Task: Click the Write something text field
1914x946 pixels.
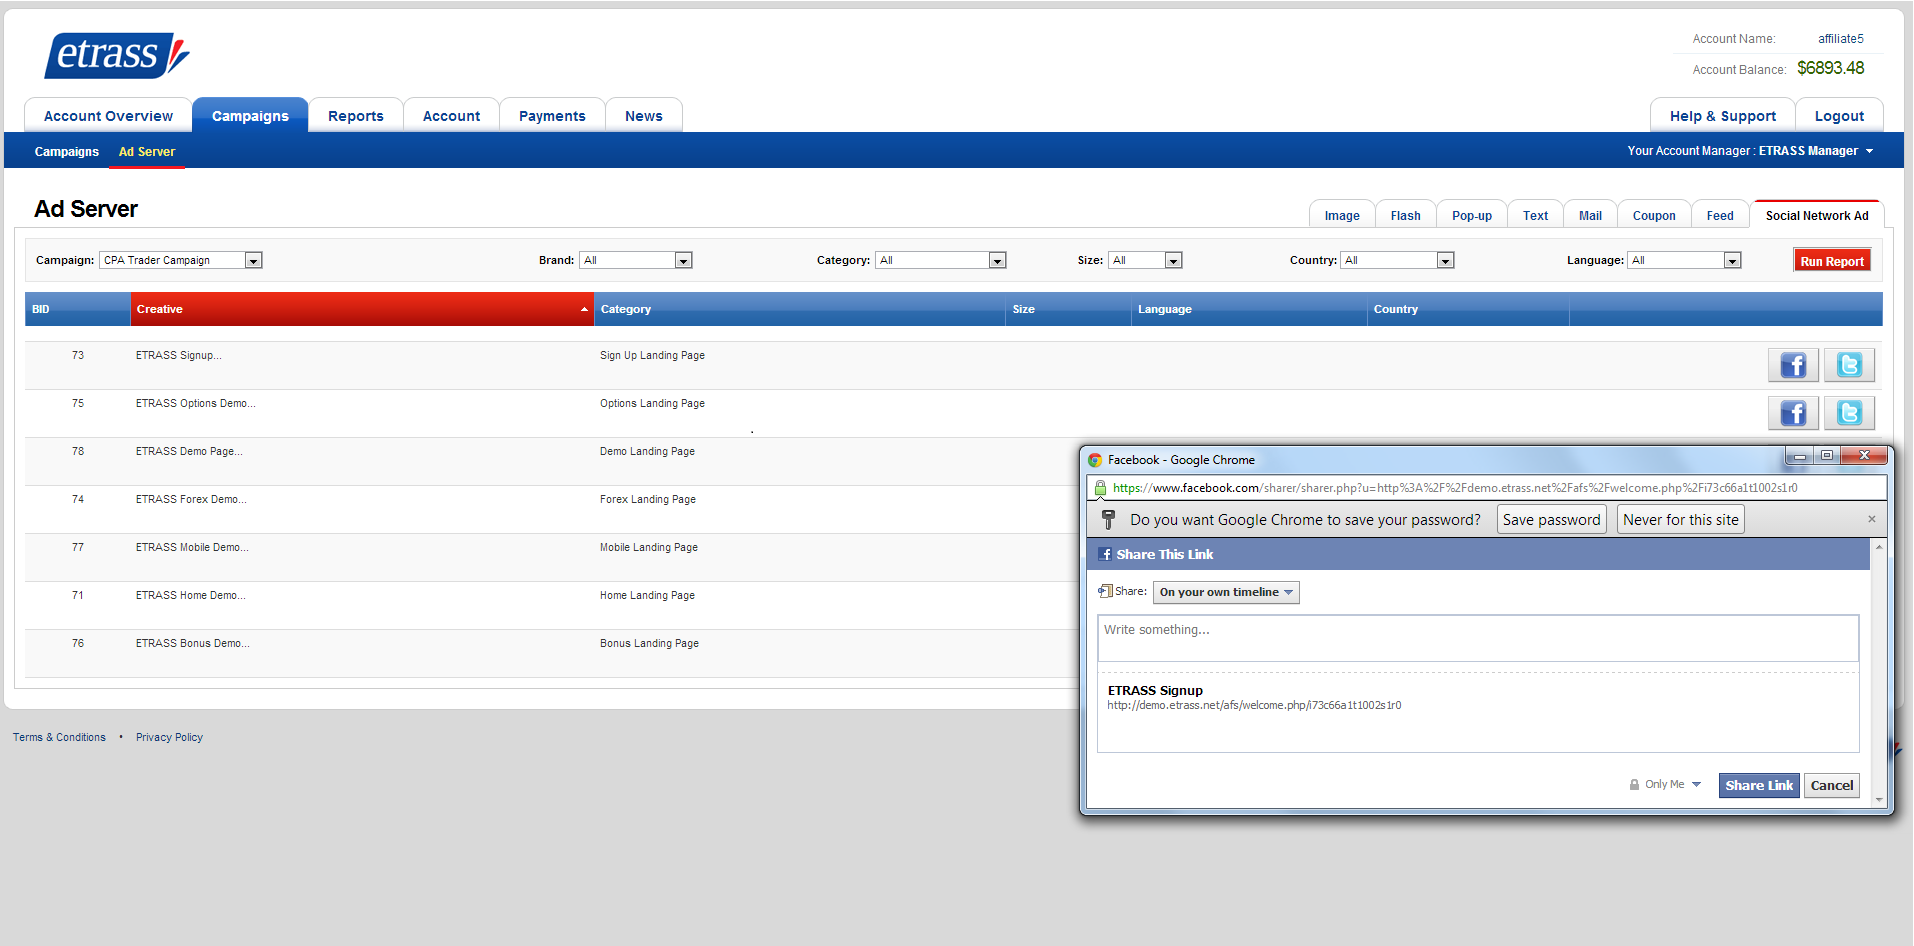Action: coord(1477,638)
